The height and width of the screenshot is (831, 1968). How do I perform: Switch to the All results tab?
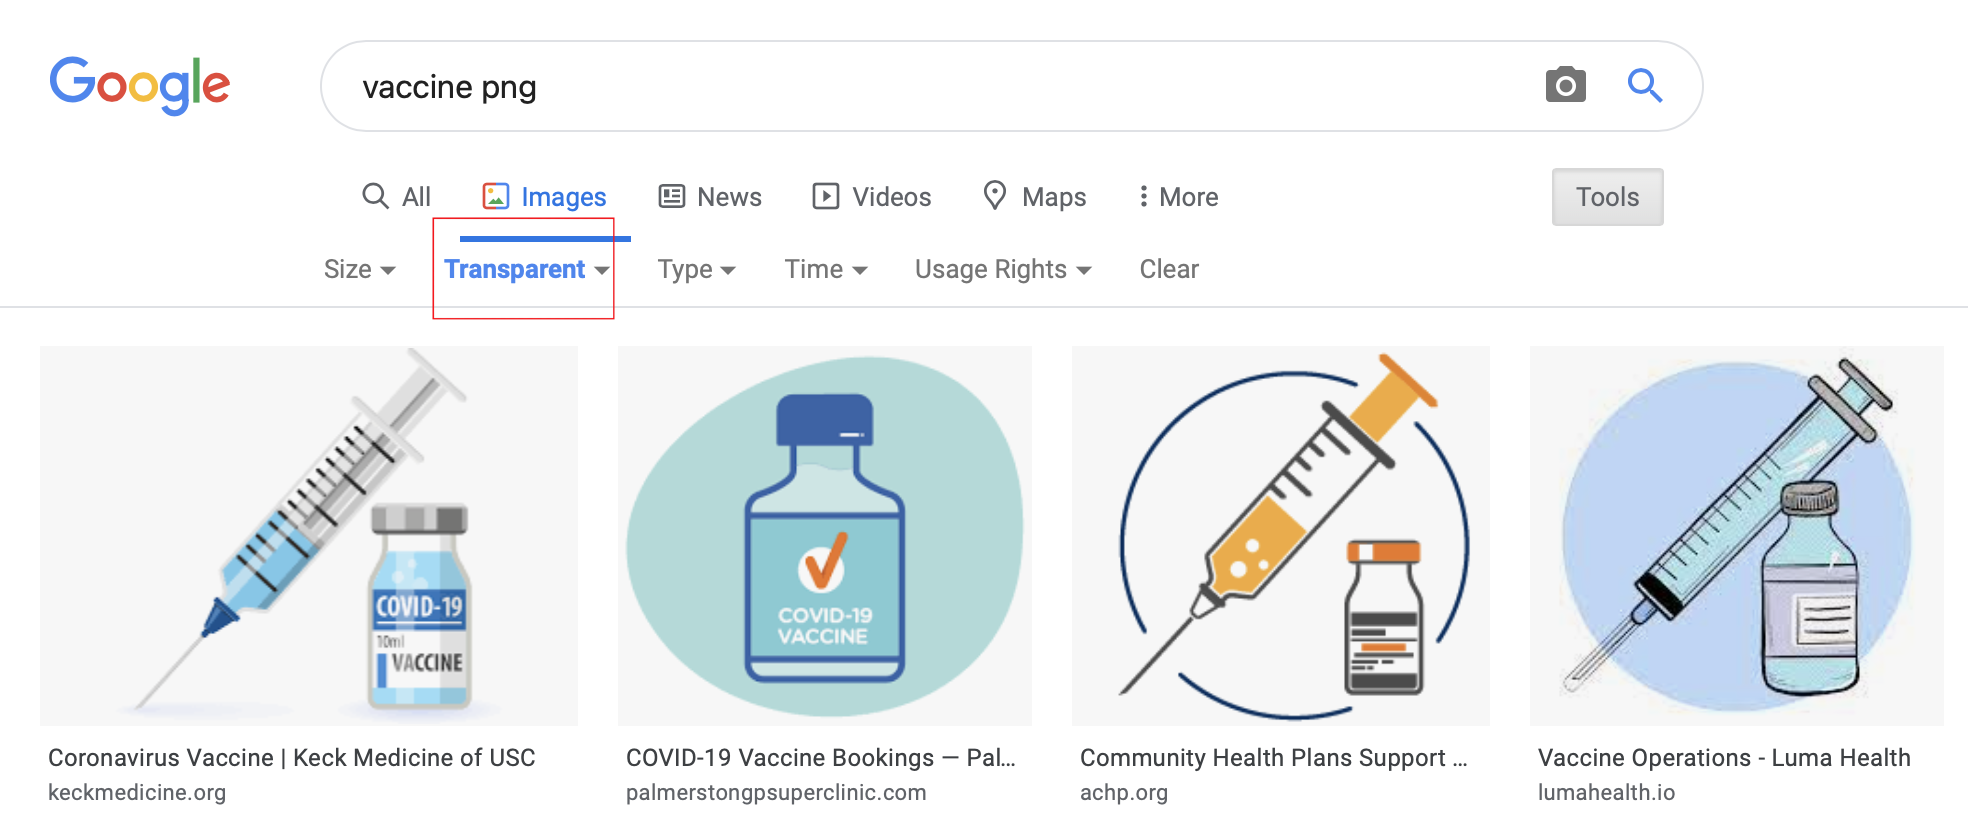click(x=397, y=197)
